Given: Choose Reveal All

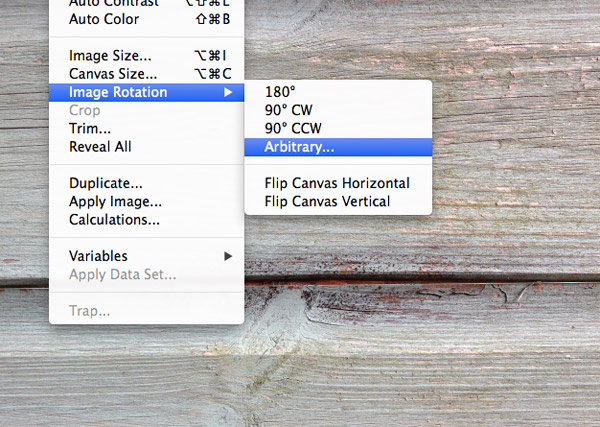Looking at the screenshot, I should [x=100, y=146].
